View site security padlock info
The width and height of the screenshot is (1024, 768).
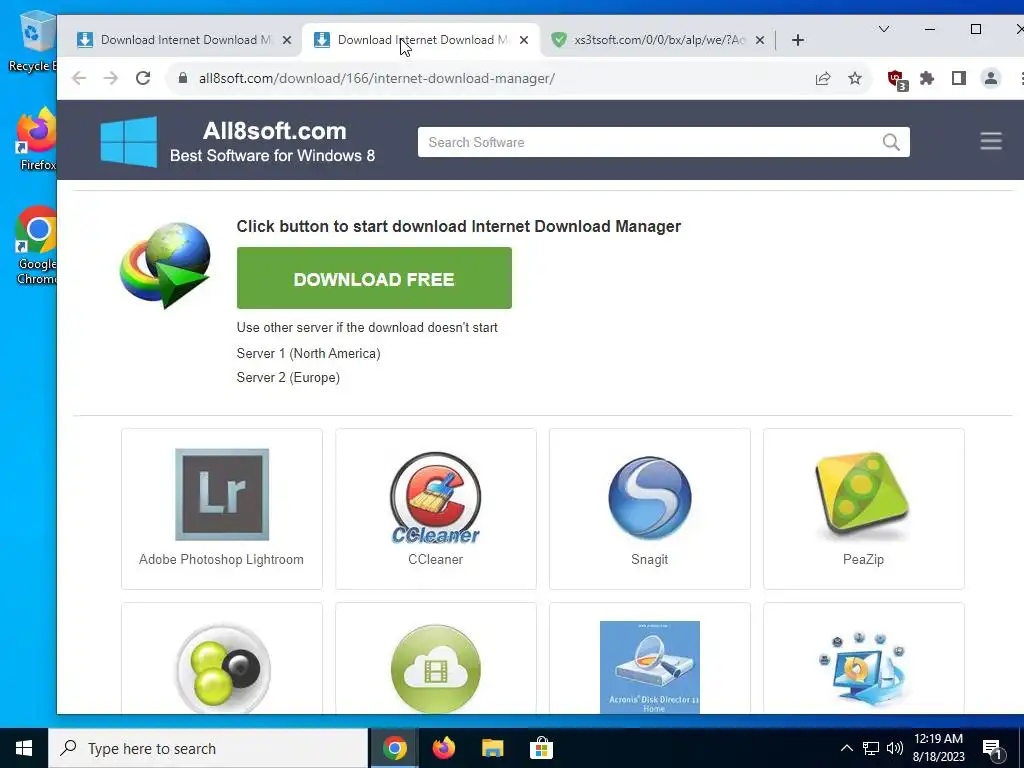[x=184, y=78]
